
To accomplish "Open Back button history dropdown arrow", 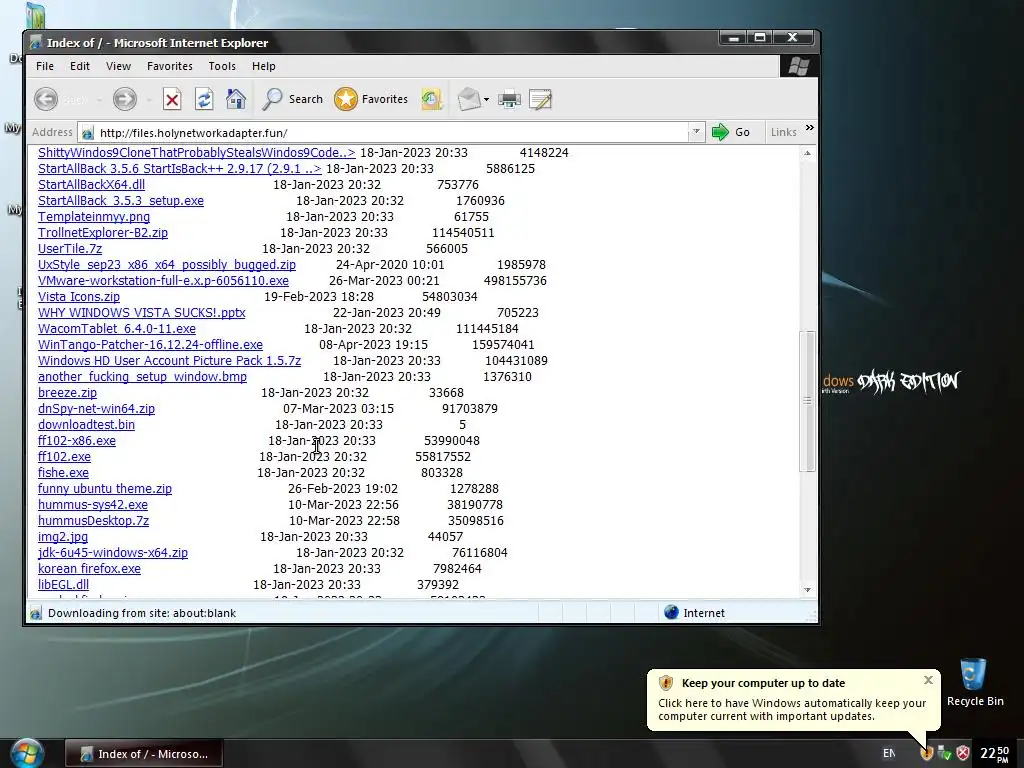I will point(99,100).
